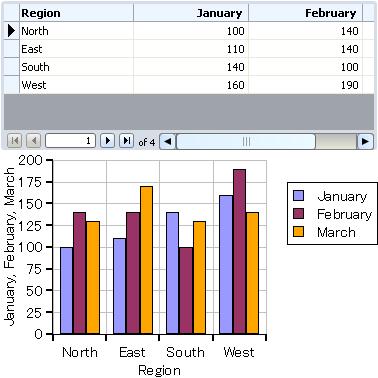The image size is (378, 378).
Task: Click the East region cell
Action: tap(76, 49)
